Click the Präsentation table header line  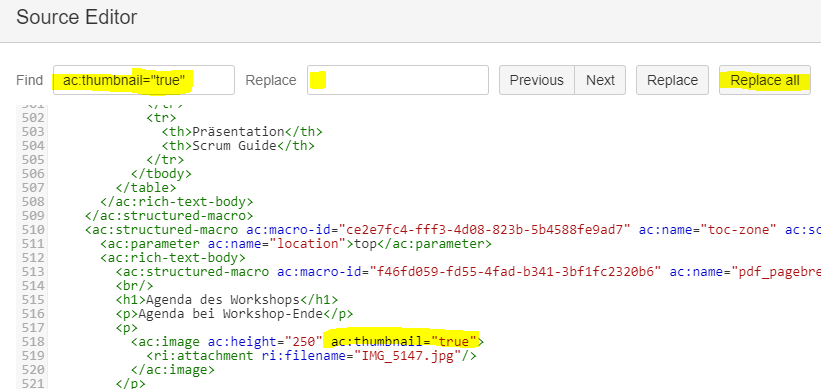tap(242, 131)
